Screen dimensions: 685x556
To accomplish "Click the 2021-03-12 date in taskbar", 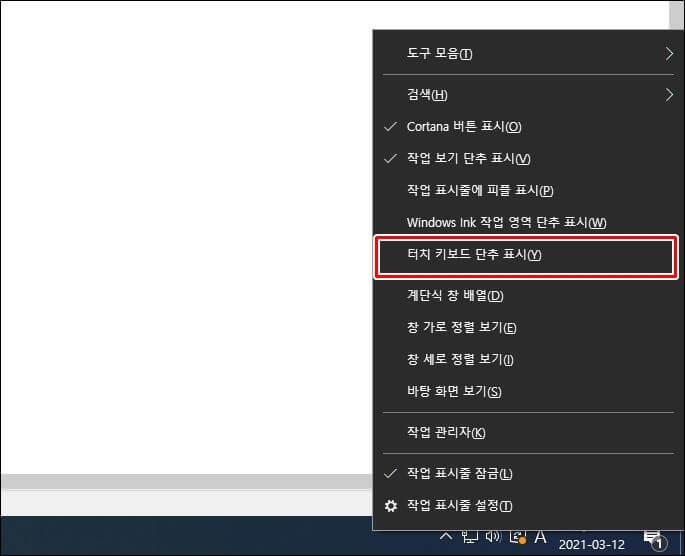I will click(592, 545).
